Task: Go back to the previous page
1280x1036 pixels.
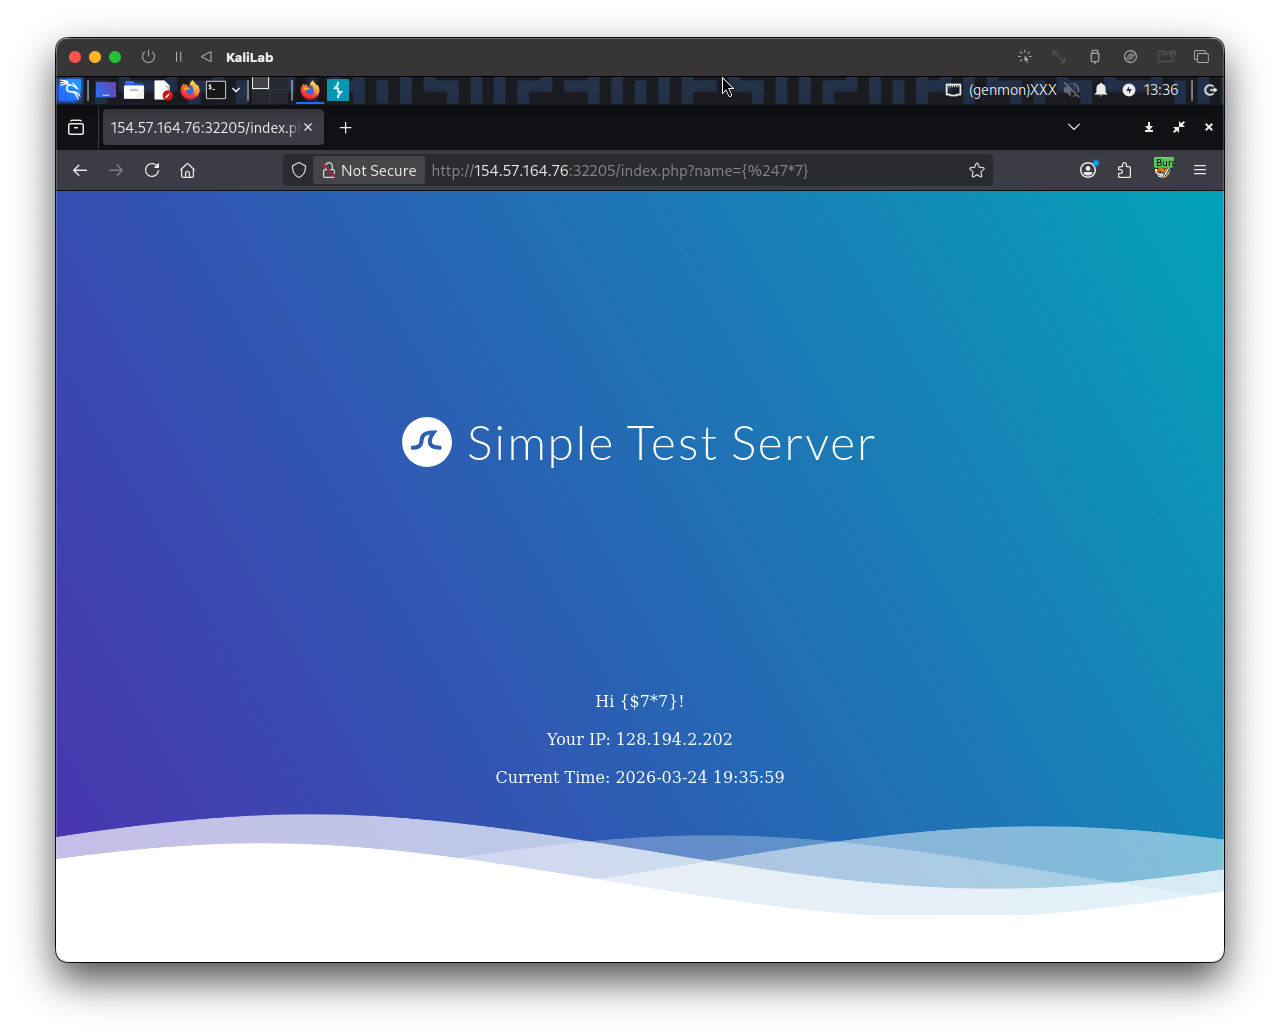Action: point(79,170)
